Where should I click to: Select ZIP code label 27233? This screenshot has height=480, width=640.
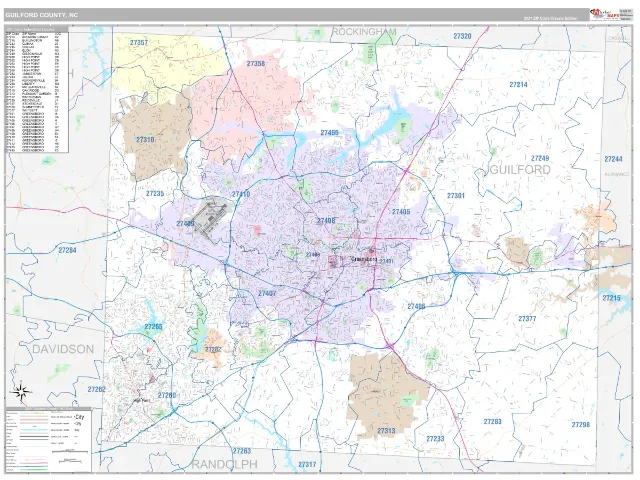[x=435, y=439]
